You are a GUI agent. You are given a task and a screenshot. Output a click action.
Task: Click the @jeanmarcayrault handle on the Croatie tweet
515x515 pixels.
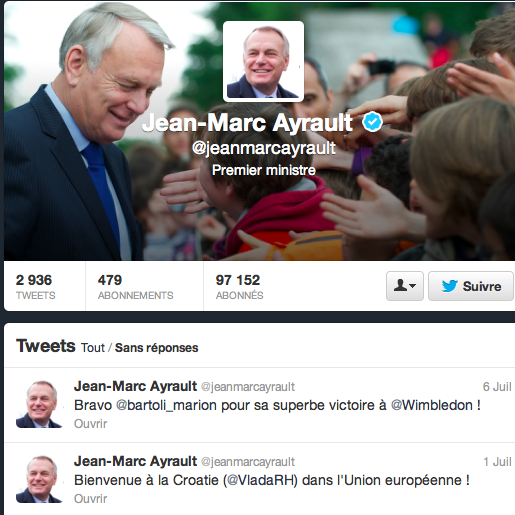pyautogui.click(x=248, y=462)
